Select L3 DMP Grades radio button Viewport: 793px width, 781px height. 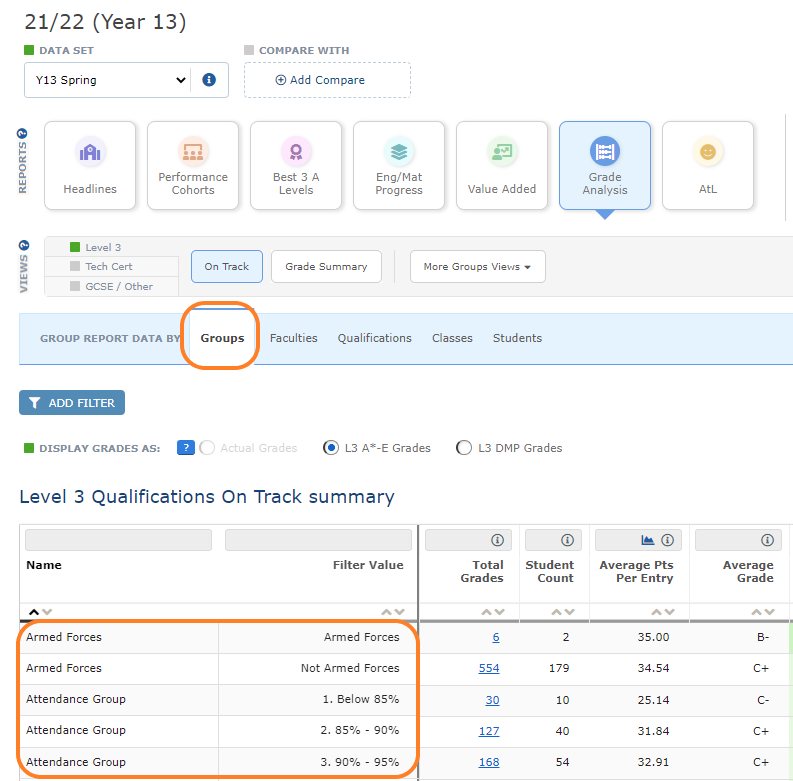(x=464, y=448)
